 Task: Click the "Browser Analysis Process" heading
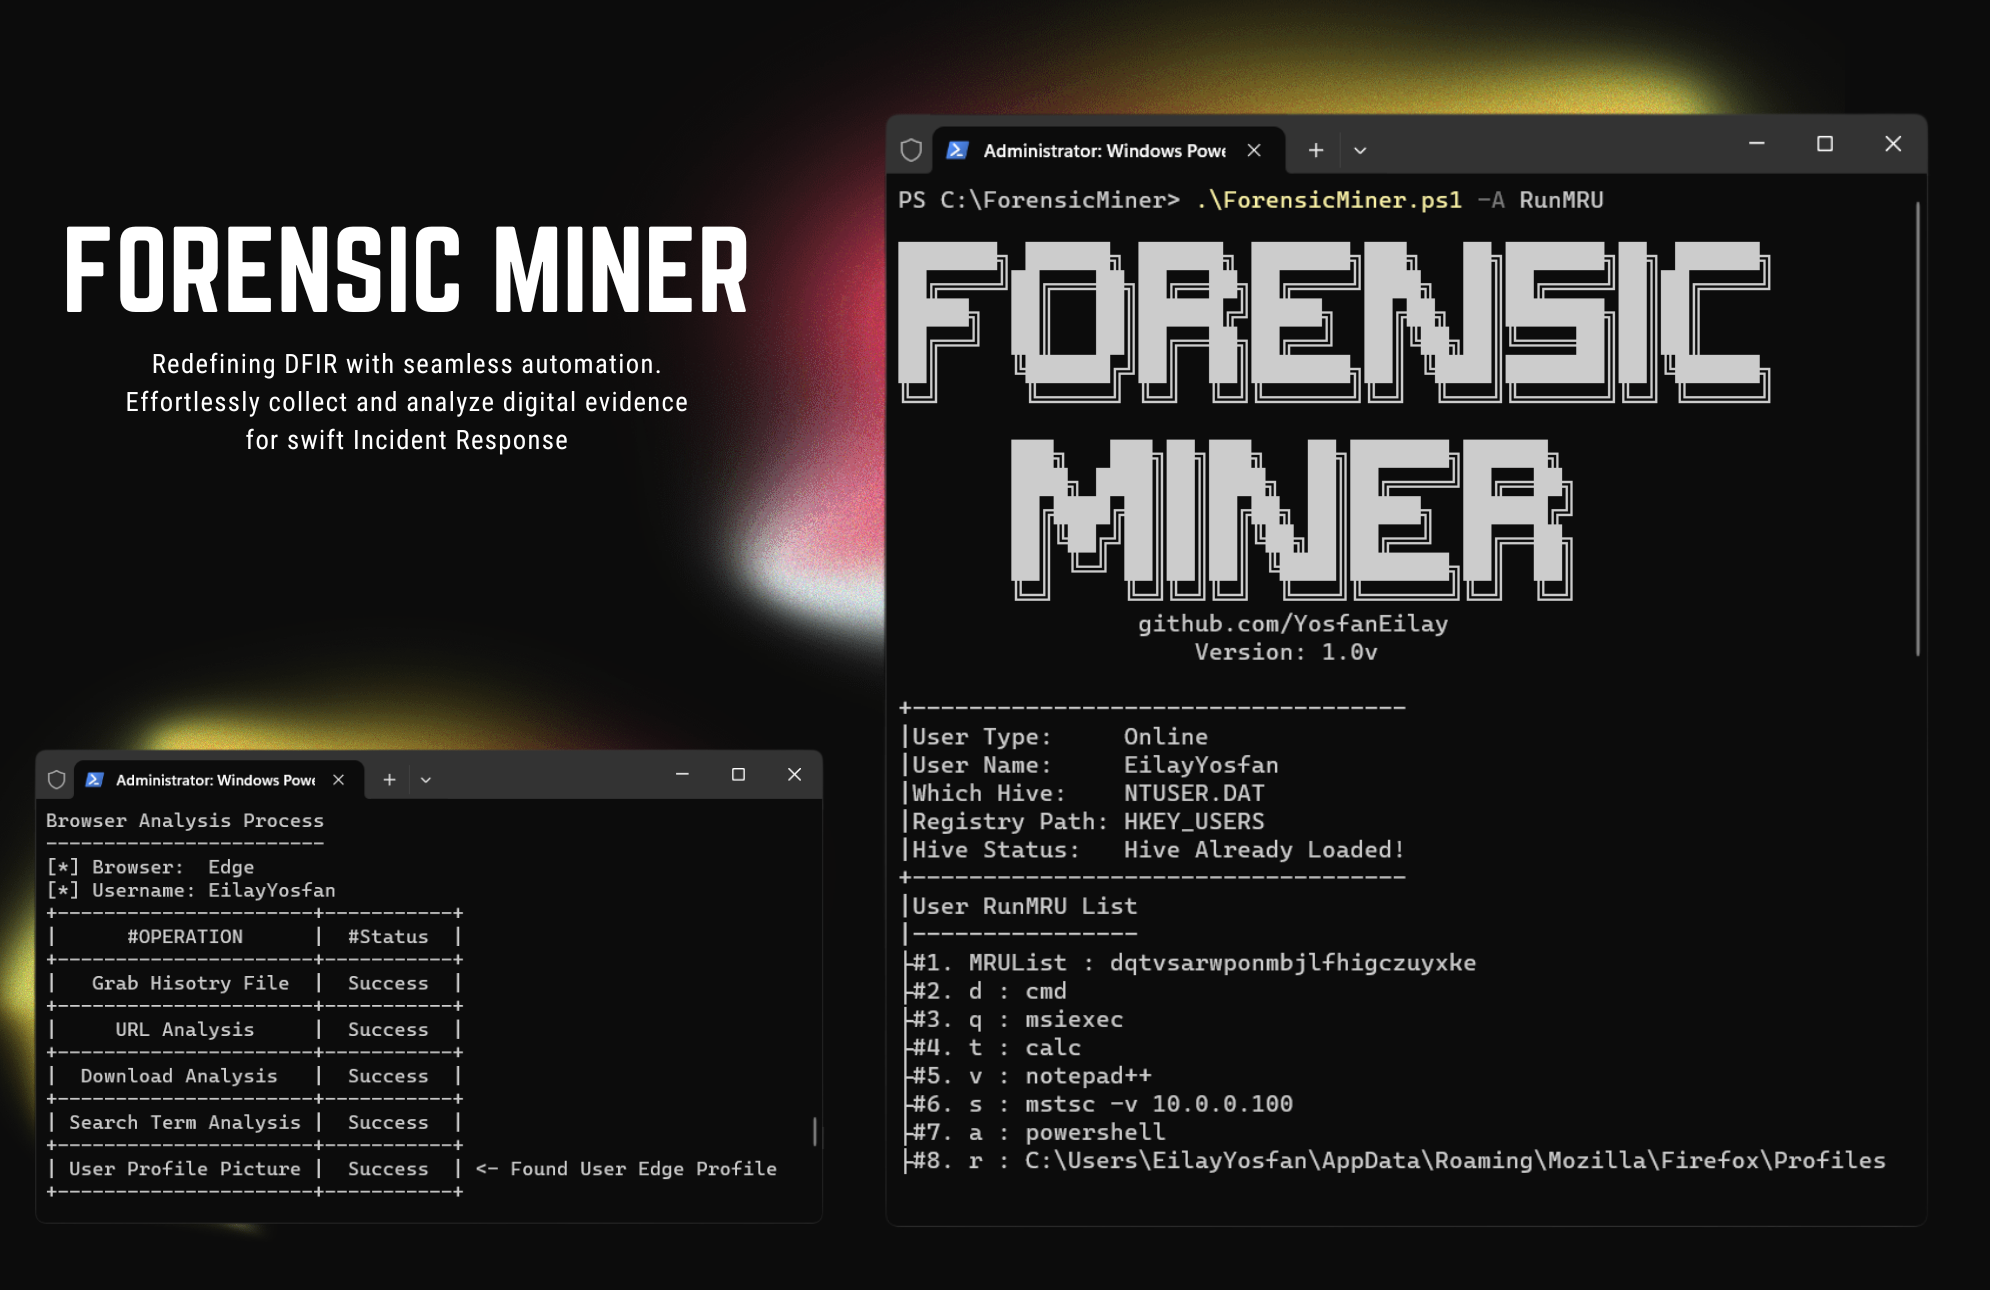[x=185, y=821]
